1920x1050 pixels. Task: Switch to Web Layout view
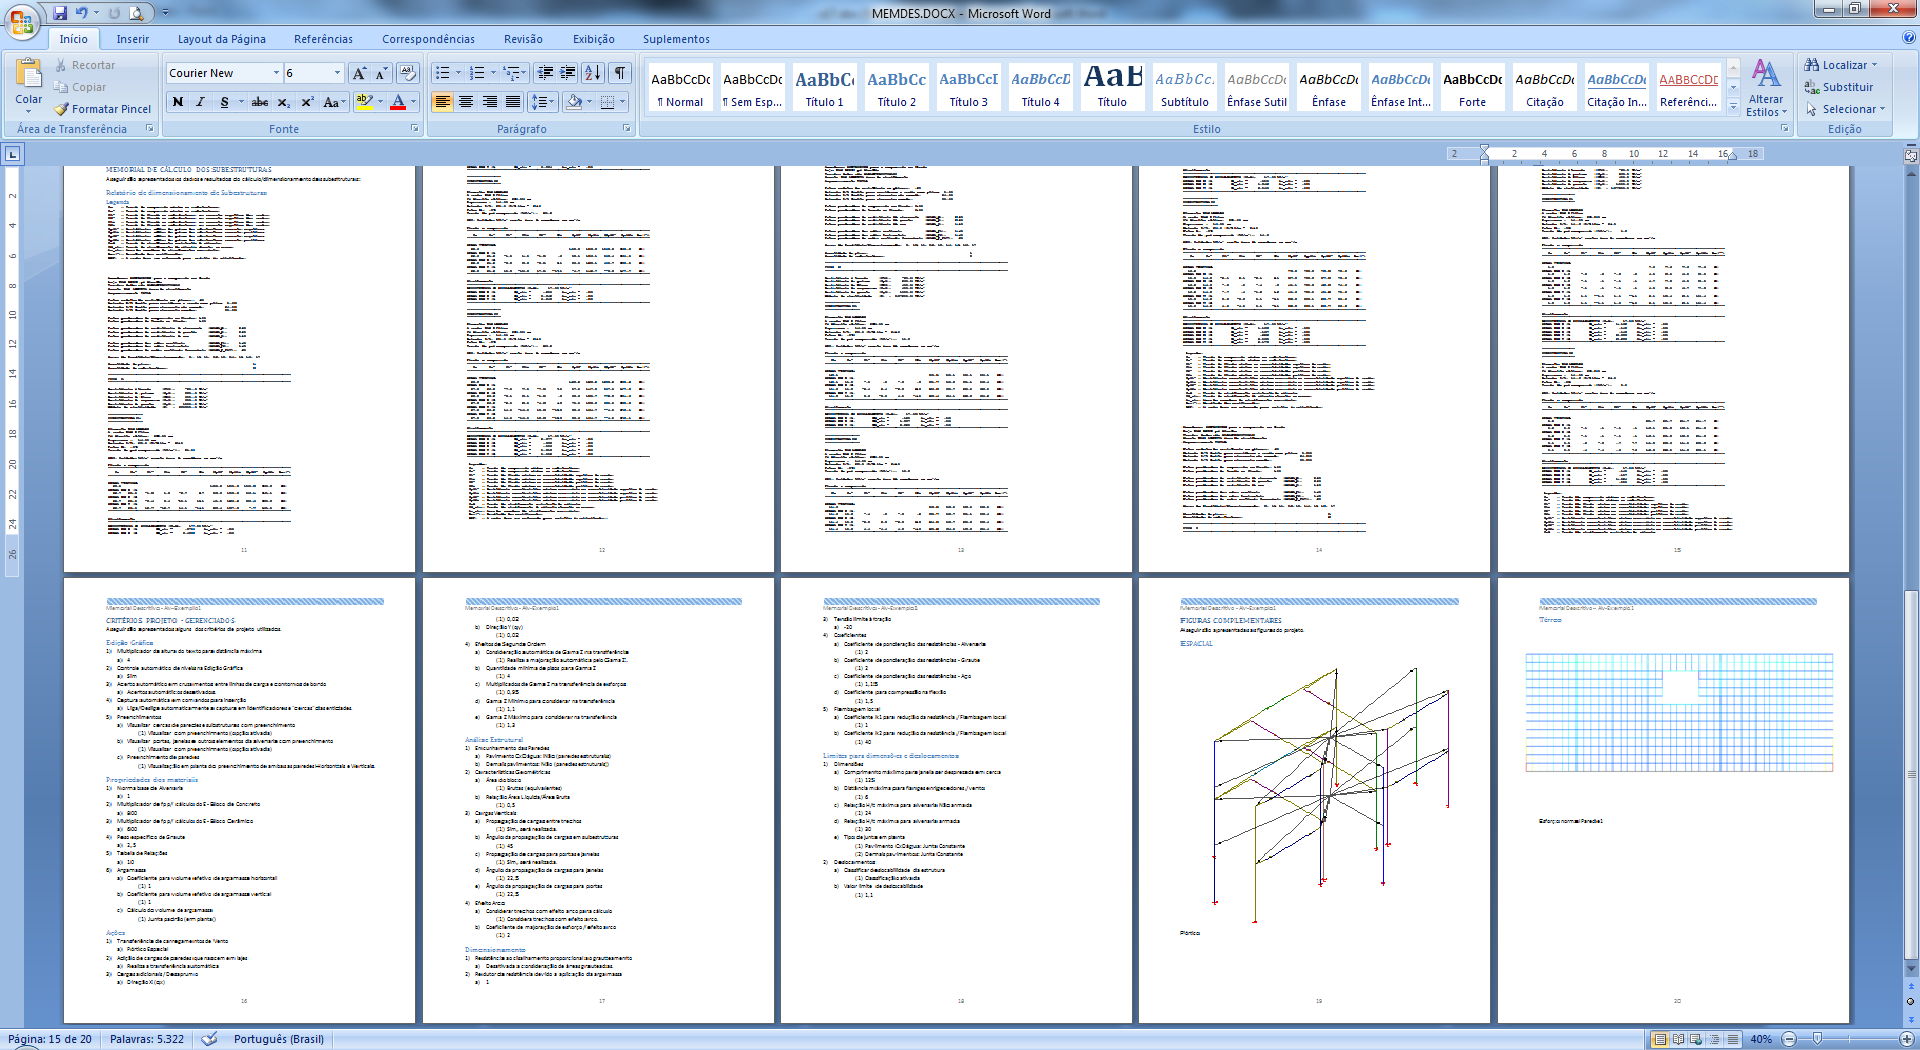(x=1696, y=1039)
